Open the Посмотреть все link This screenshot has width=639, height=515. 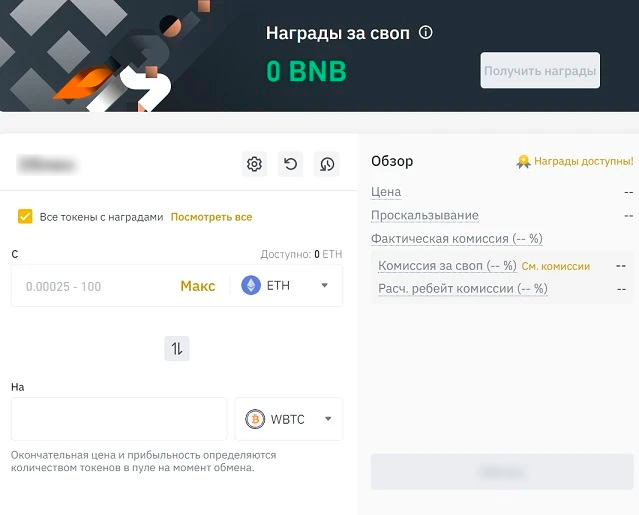coord(211,217)
